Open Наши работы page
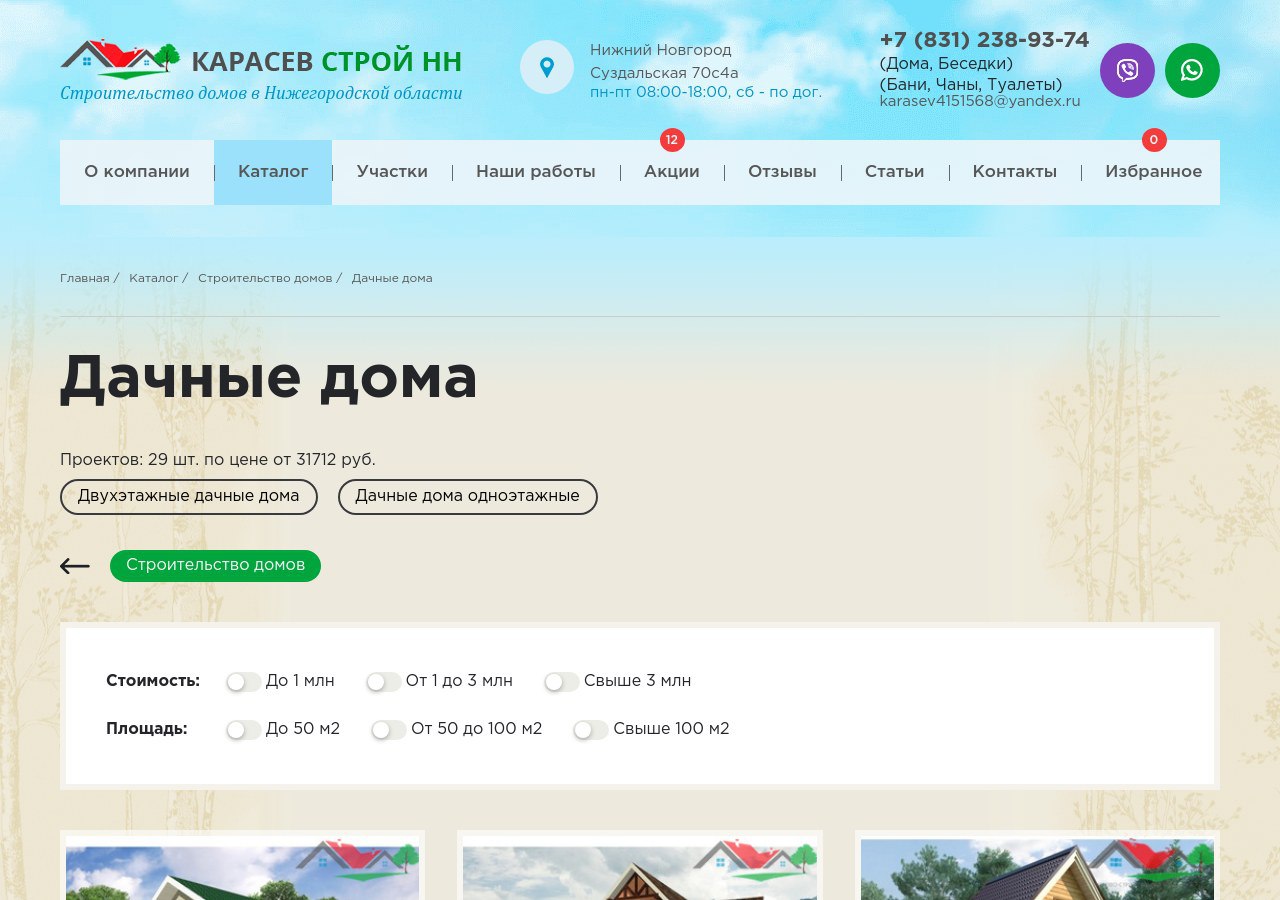The width and height of the screenshot is (1280, 900). (x=536, y=172)
